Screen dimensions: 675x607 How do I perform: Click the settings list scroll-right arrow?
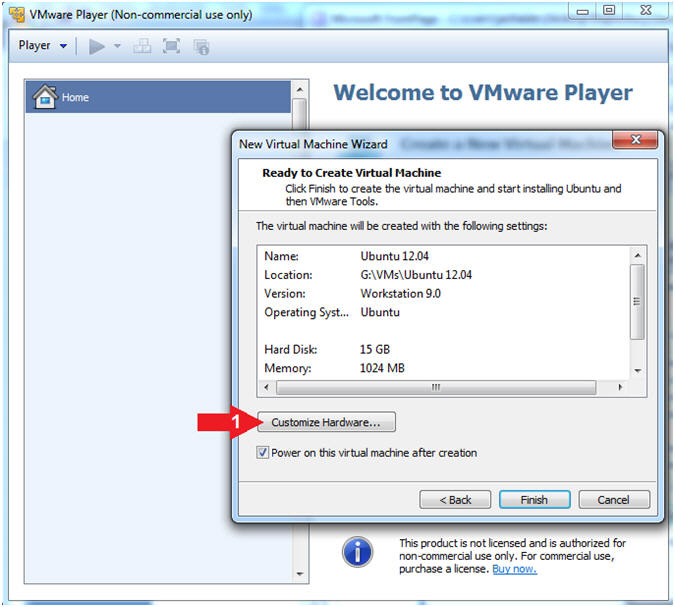click(620, 387)
